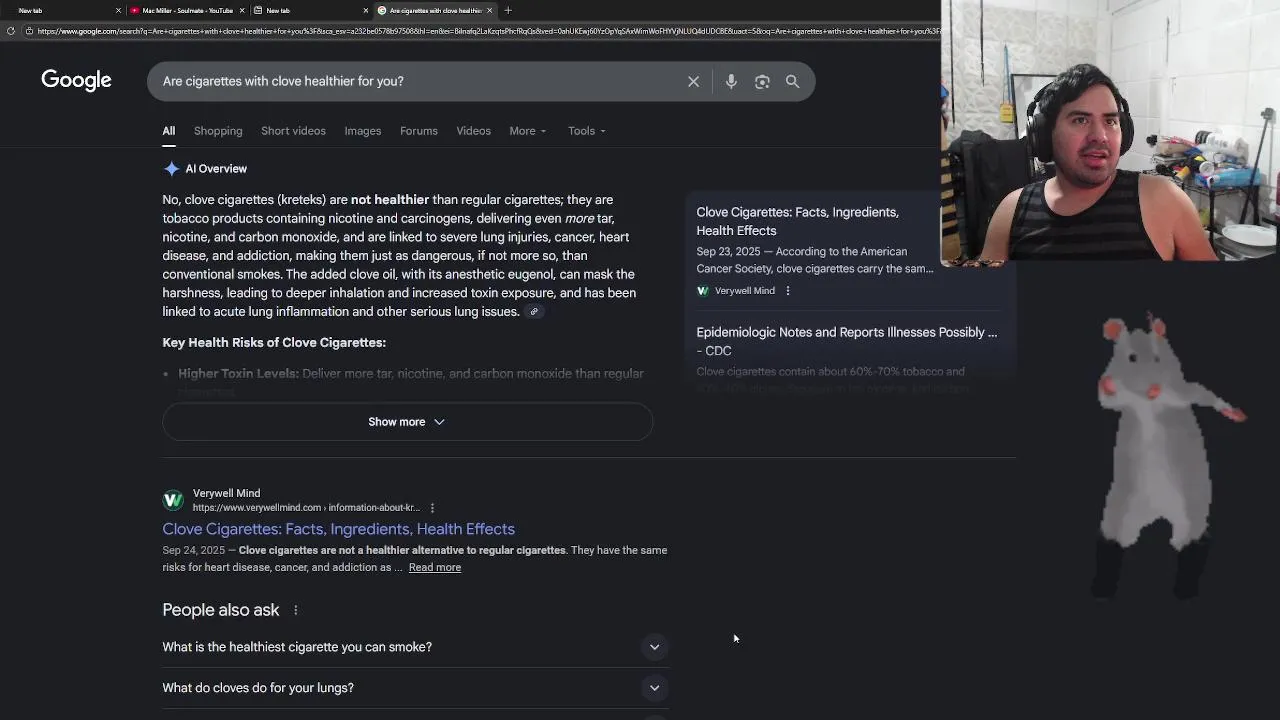The width and height of the screenshot is (1280, 720).
Task: Select the Forums search filter
Action: [x=419, y=131]
